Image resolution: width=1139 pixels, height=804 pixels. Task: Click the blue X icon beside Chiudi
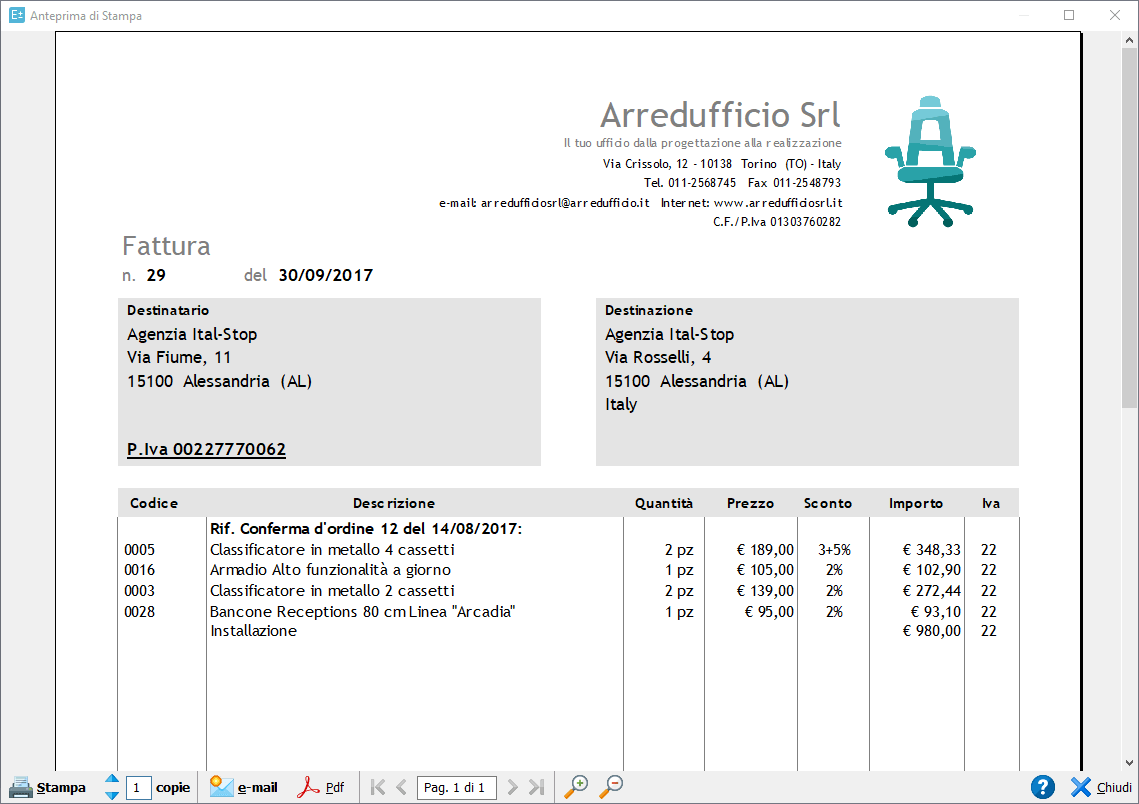click(1081, 787)
